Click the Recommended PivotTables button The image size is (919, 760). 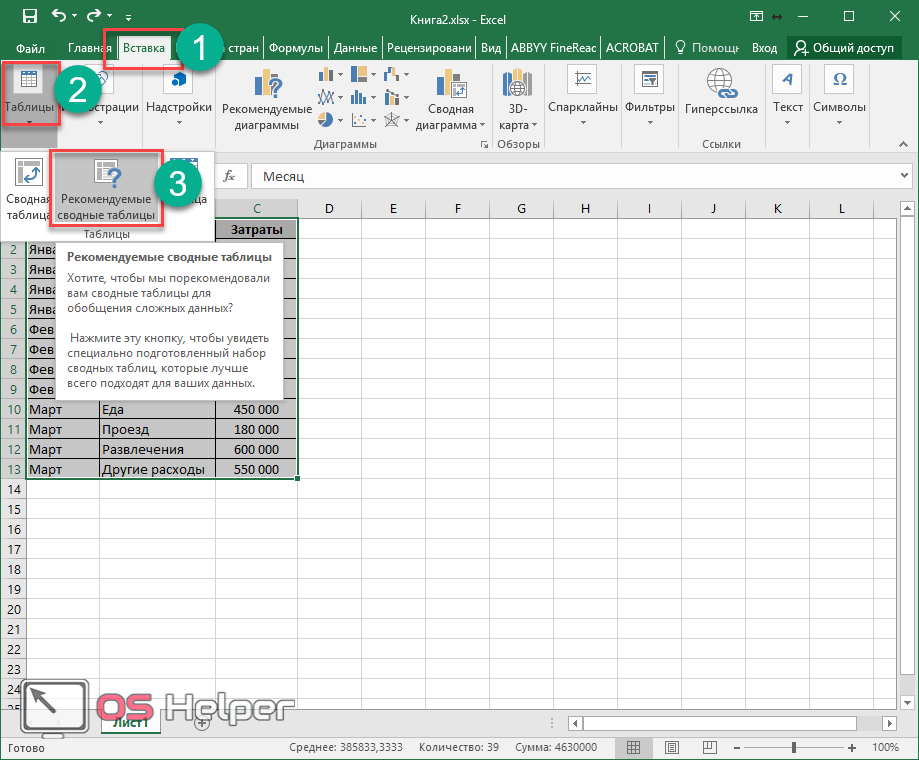(106, 190)
